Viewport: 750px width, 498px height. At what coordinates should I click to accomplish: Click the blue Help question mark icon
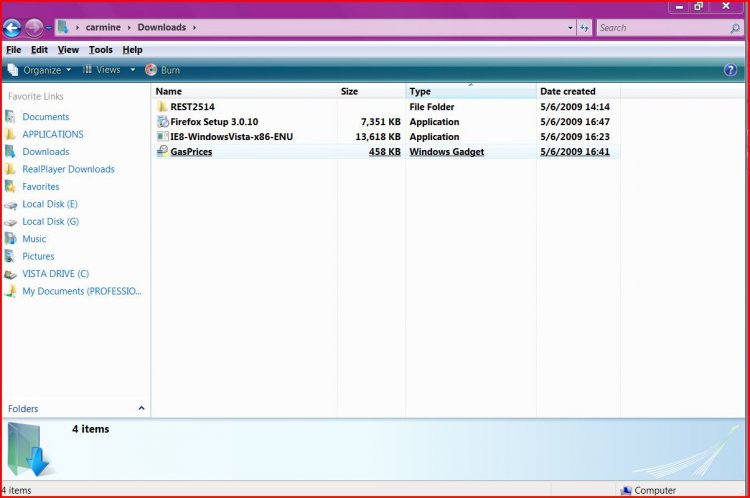[x=730, y=70]
